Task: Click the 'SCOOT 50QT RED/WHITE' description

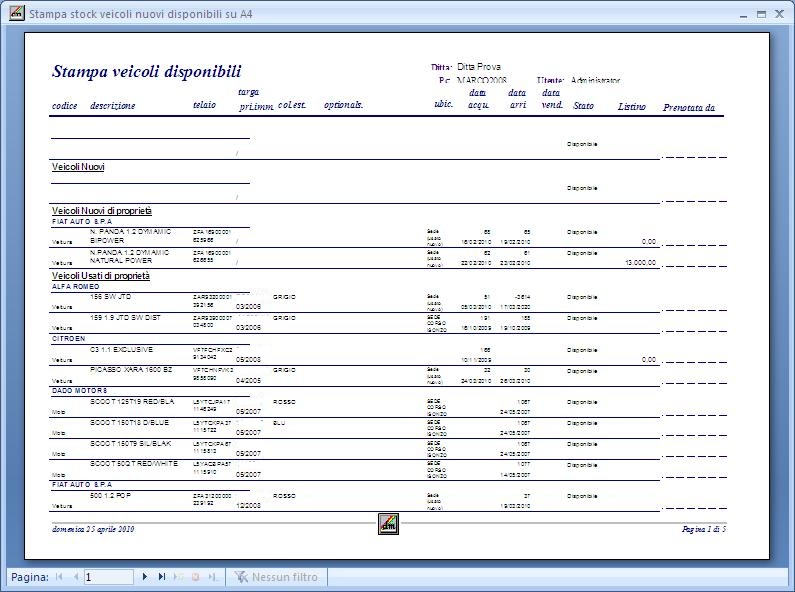Action: [134, 464]
